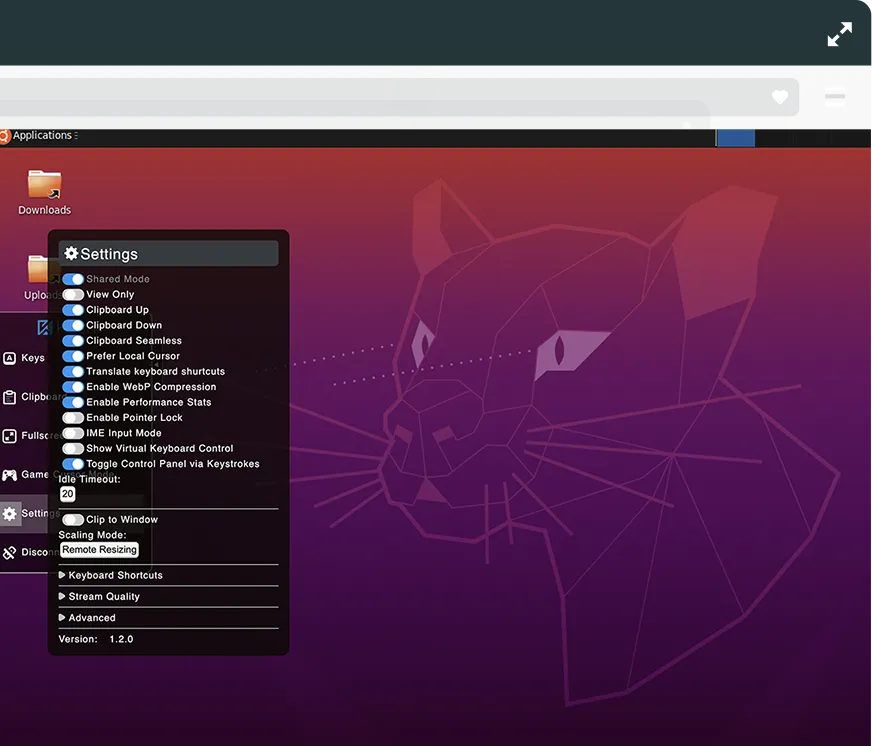Select the Keys icon in the sidebar
This screenshot has width=872, height=746.
click(x=8, y=357)
